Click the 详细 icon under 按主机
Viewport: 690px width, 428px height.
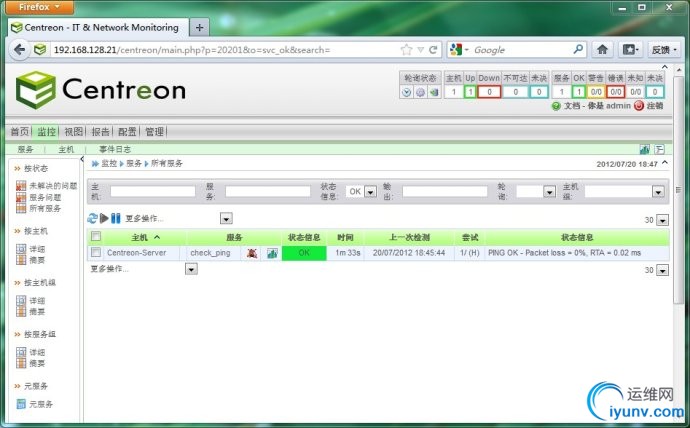coord(21,249)
